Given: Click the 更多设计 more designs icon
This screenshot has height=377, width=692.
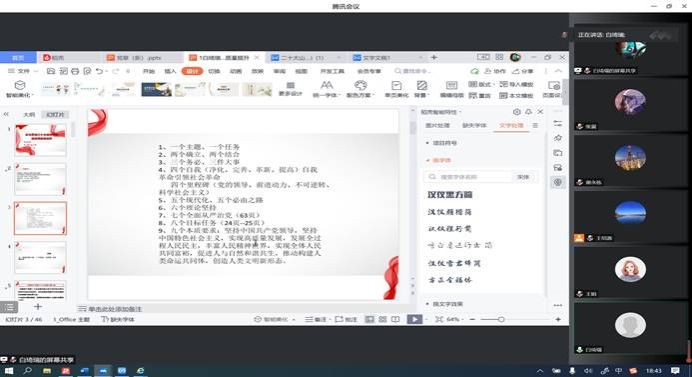Looking at the screenshot, I should click(x=290, y=89).
